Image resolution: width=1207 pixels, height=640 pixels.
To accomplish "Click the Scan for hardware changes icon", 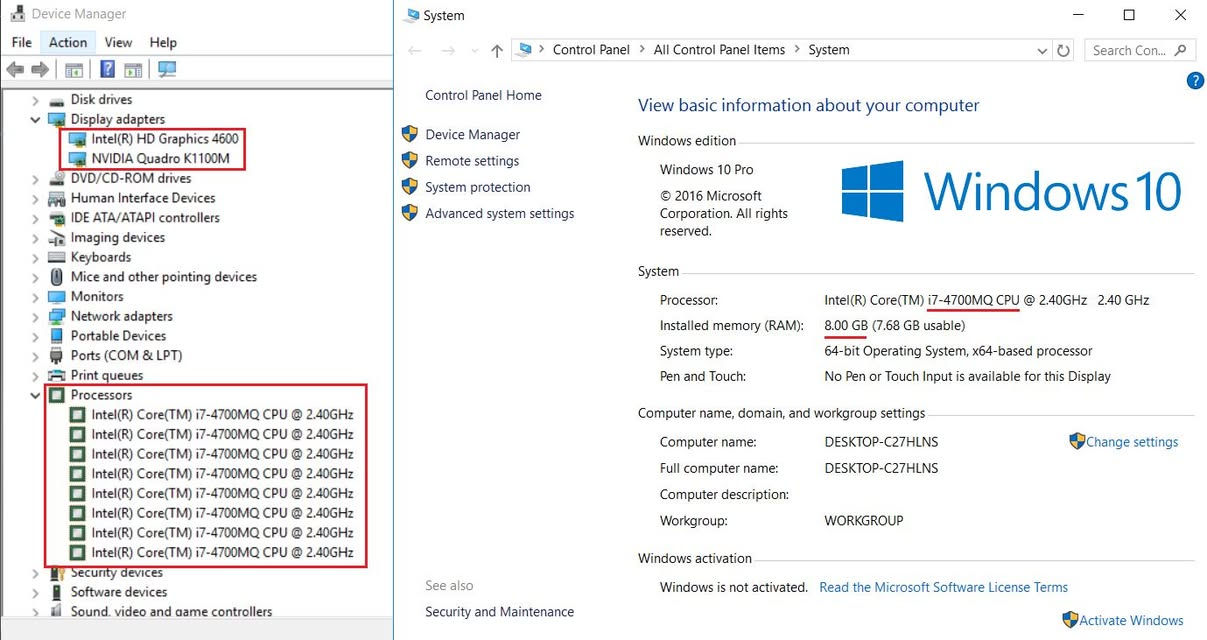I will tap(167, 69).
